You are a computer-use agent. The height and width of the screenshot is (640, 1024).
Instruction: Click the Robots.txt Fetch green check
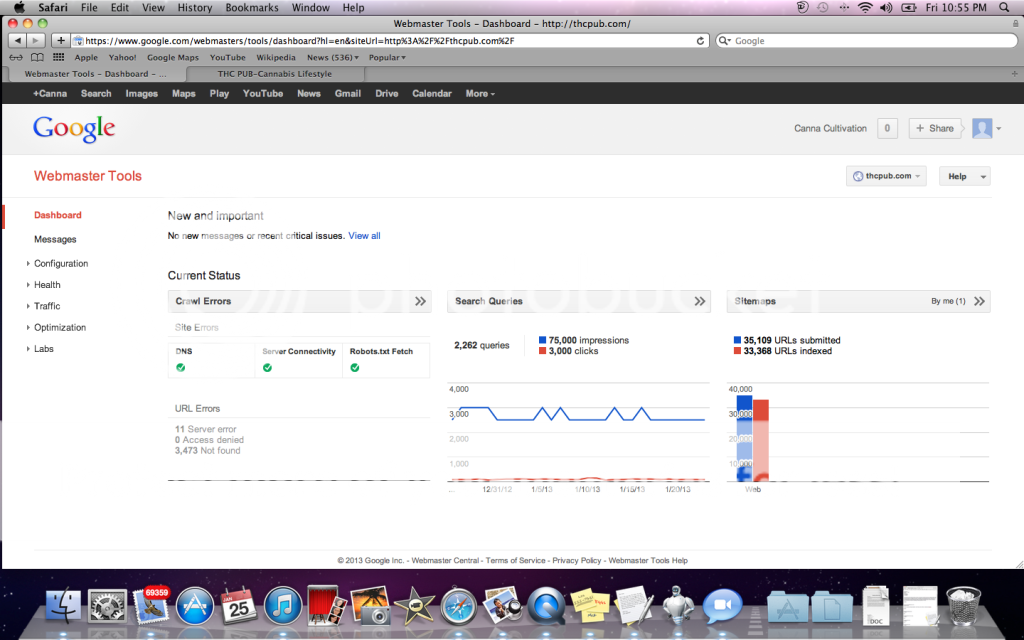pos(355,368)
